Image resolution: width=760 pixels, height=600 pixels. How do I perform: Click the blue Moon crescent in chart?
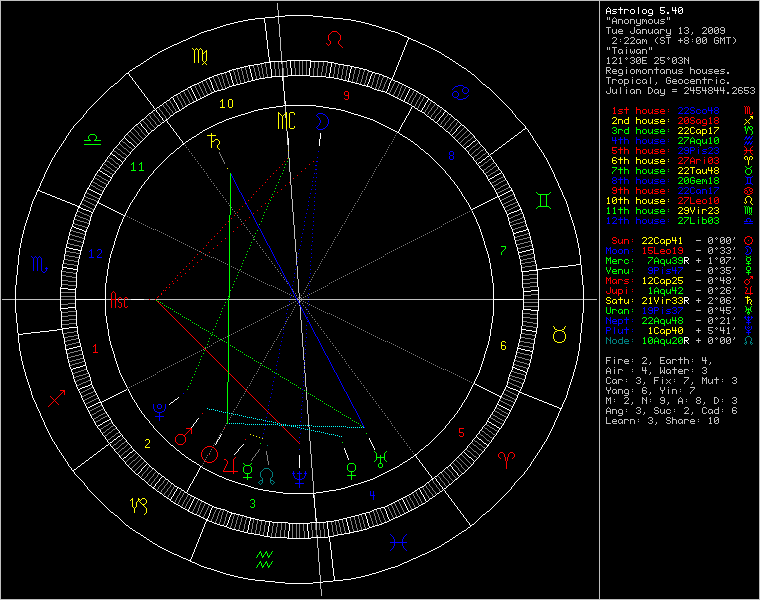323,121
